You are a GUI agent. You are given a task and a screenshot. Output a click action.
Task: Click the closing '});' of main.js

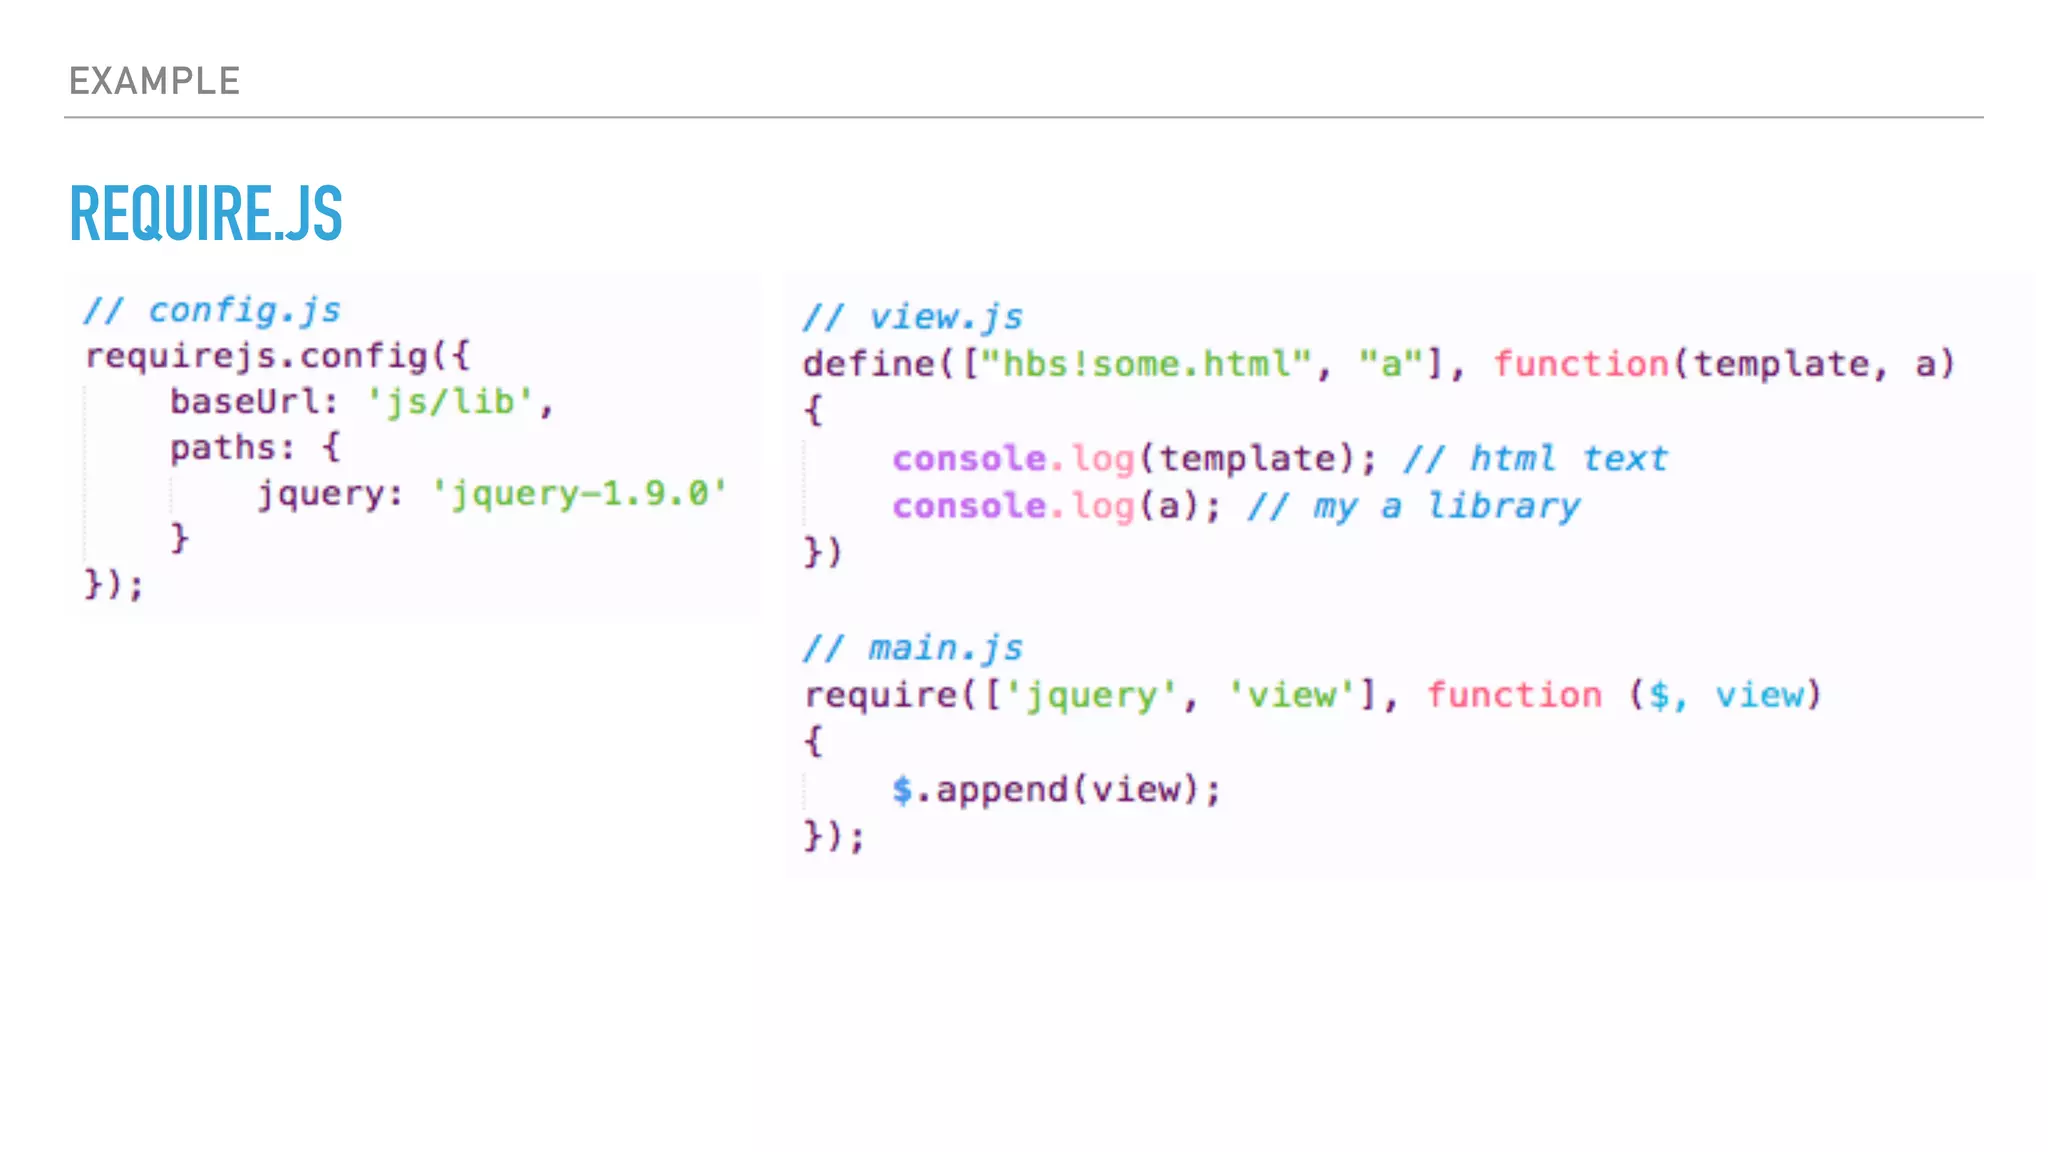coord(834,836)
